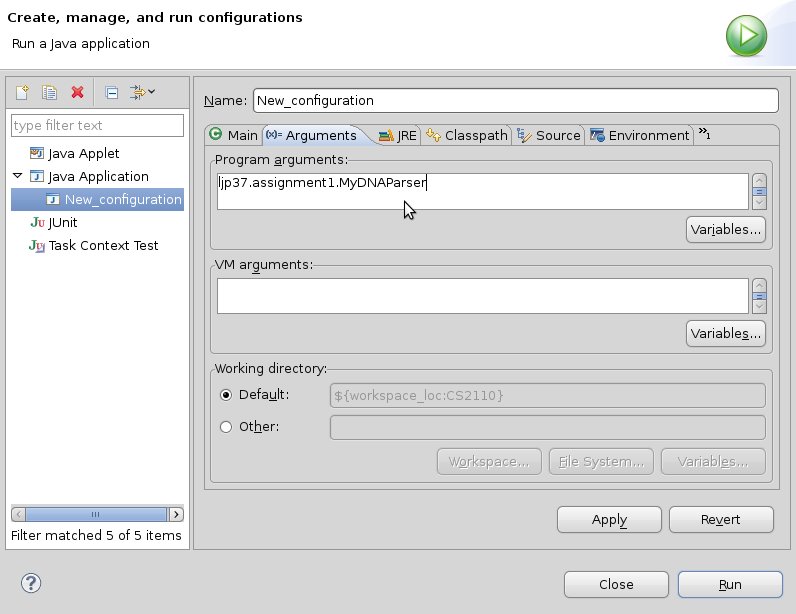The width and height of the screenshot is (796, 614).
Task: Select Task Context Test tree item
Action: pos(103,245)
